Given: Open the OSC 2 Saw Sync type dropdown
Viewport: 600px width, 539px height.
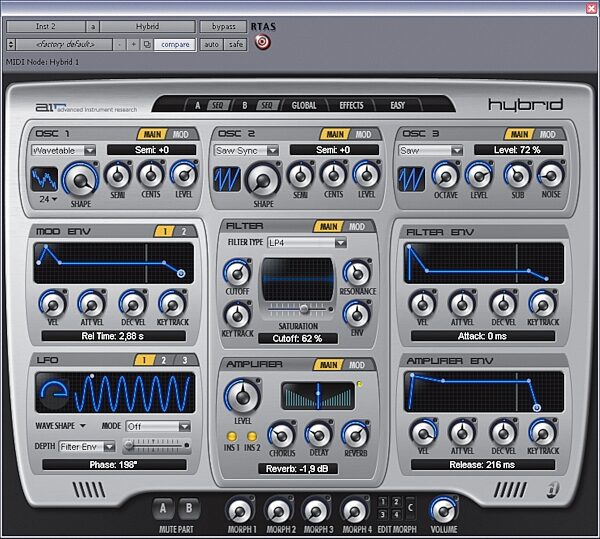Looking at the screenshot, I should click(246, 150).
